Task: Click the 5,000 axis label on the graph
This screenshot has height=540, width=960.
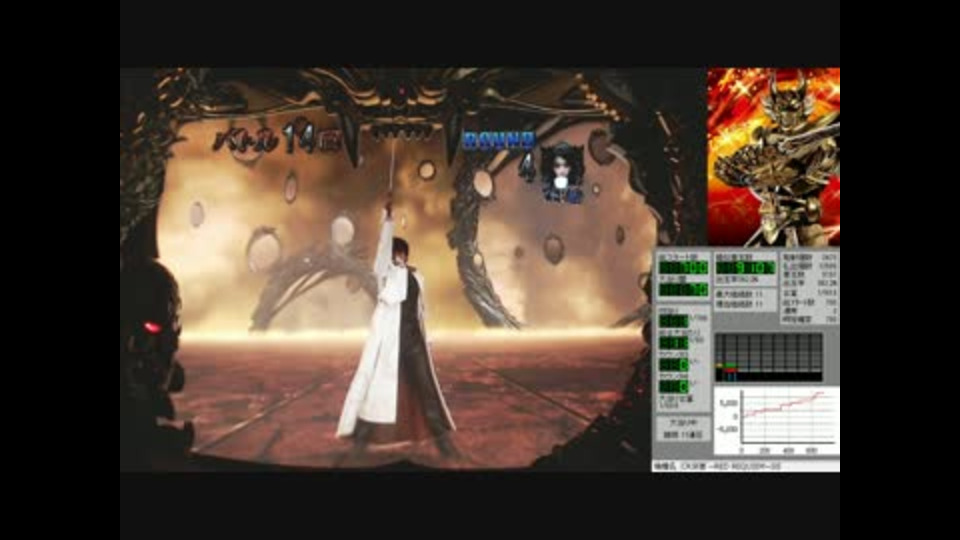Action: point(729,403)
